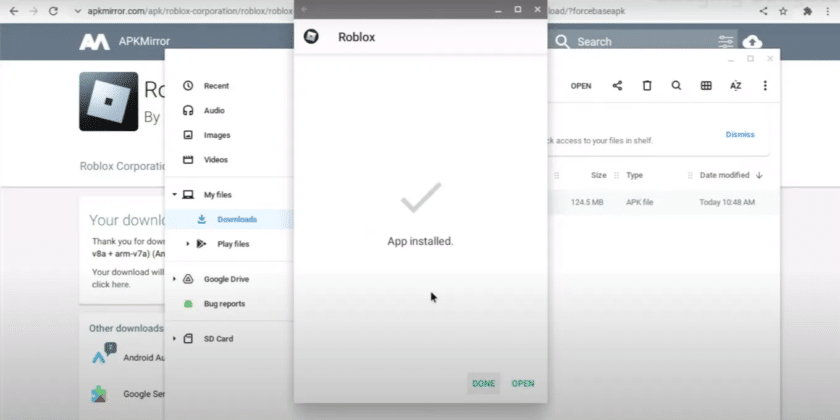
Task: Click the Videos clapperboard icon
Action: tap(188, 160)
